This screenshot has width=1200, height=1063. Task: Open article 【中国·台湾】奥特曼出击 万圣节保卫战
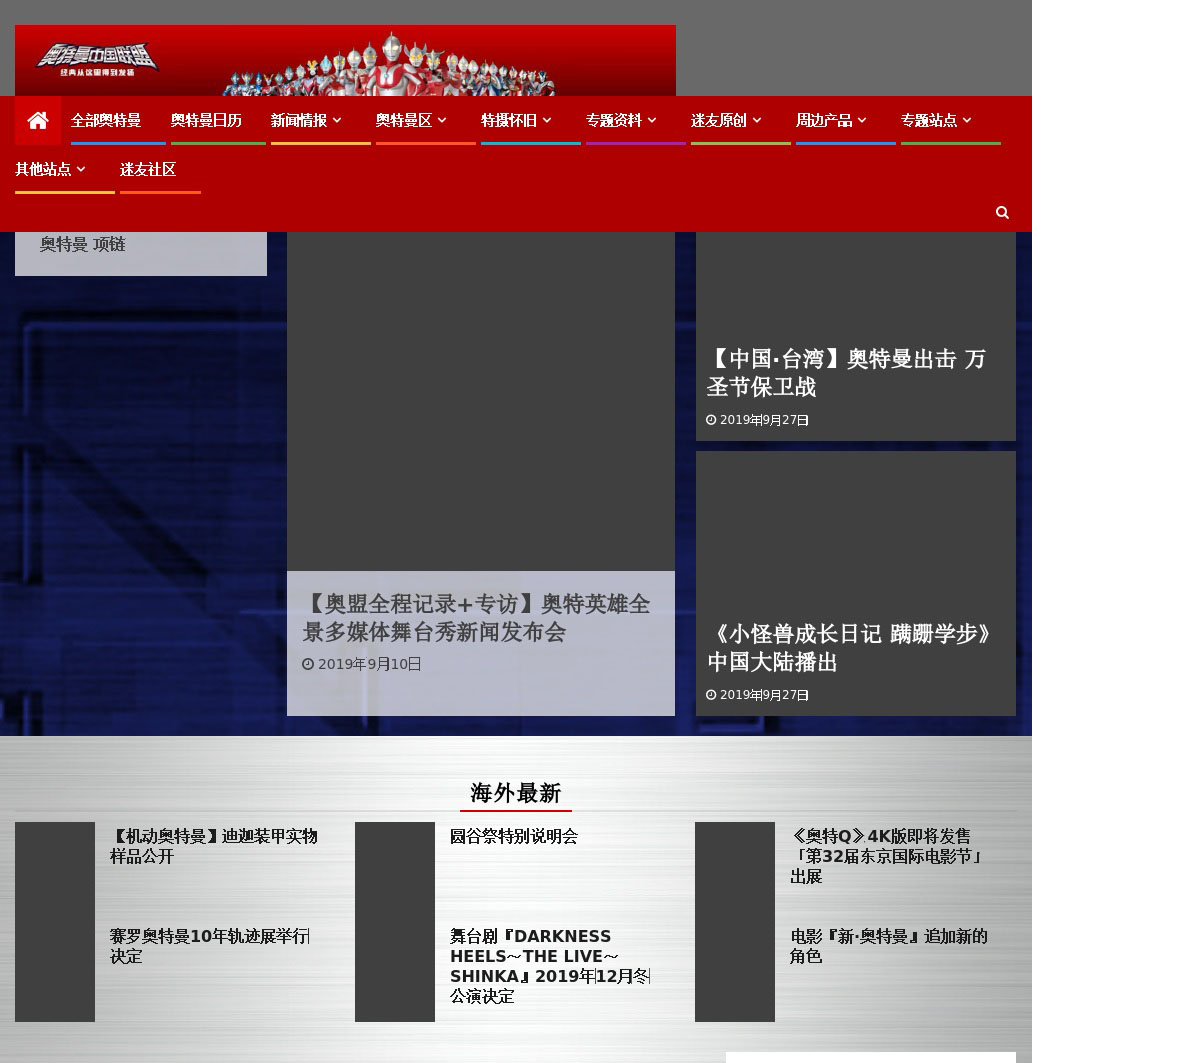coord(846,373)
